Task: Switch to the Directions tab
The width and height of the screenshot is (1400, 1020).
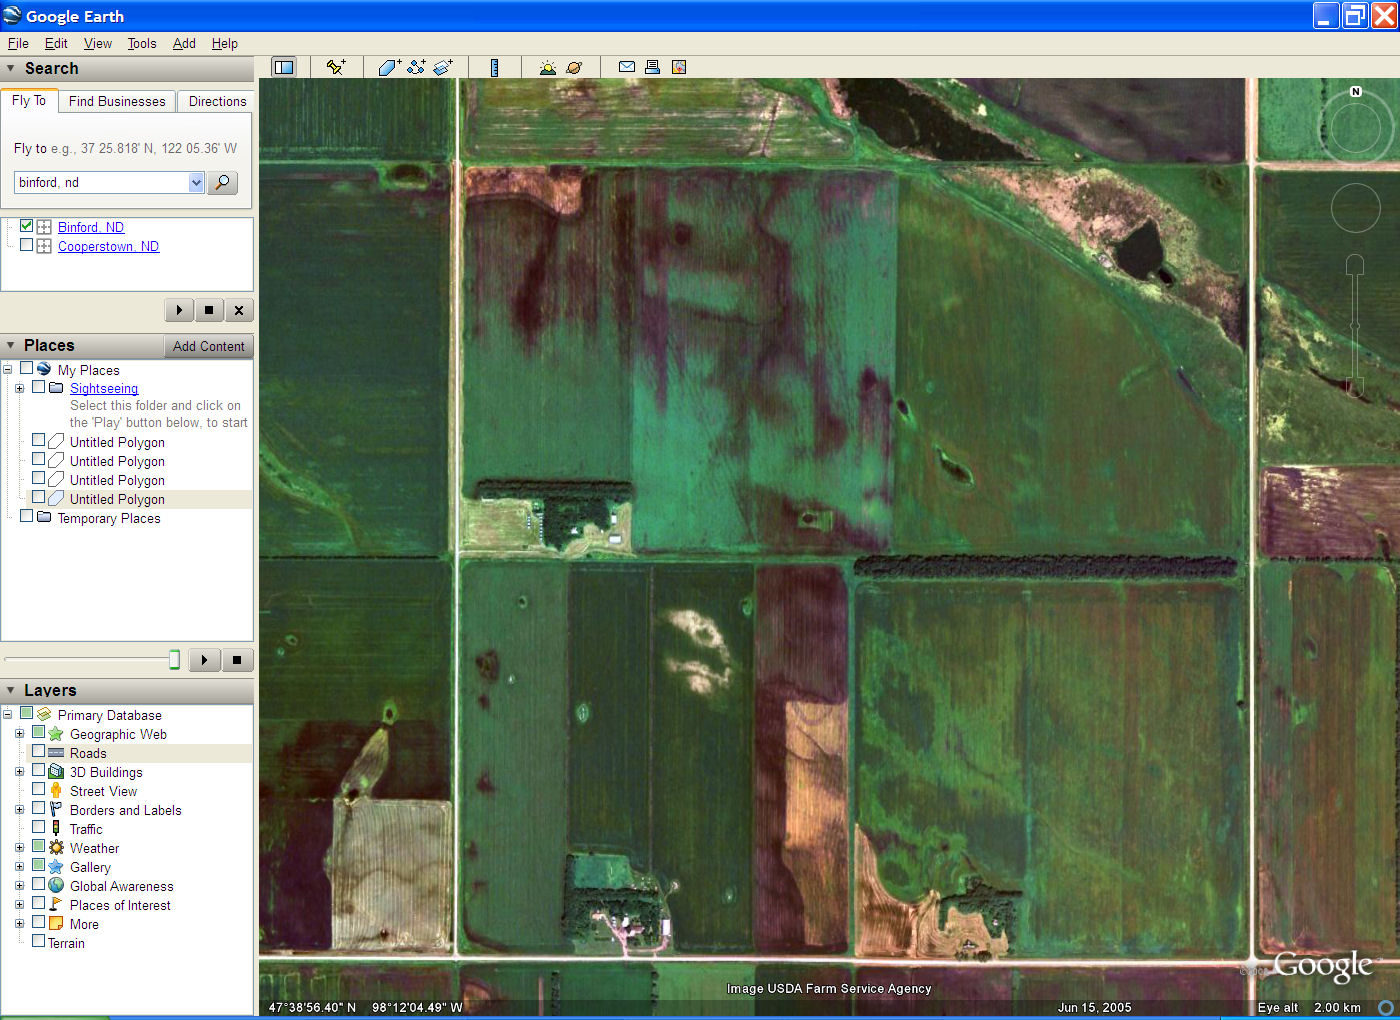Action: 217,101
